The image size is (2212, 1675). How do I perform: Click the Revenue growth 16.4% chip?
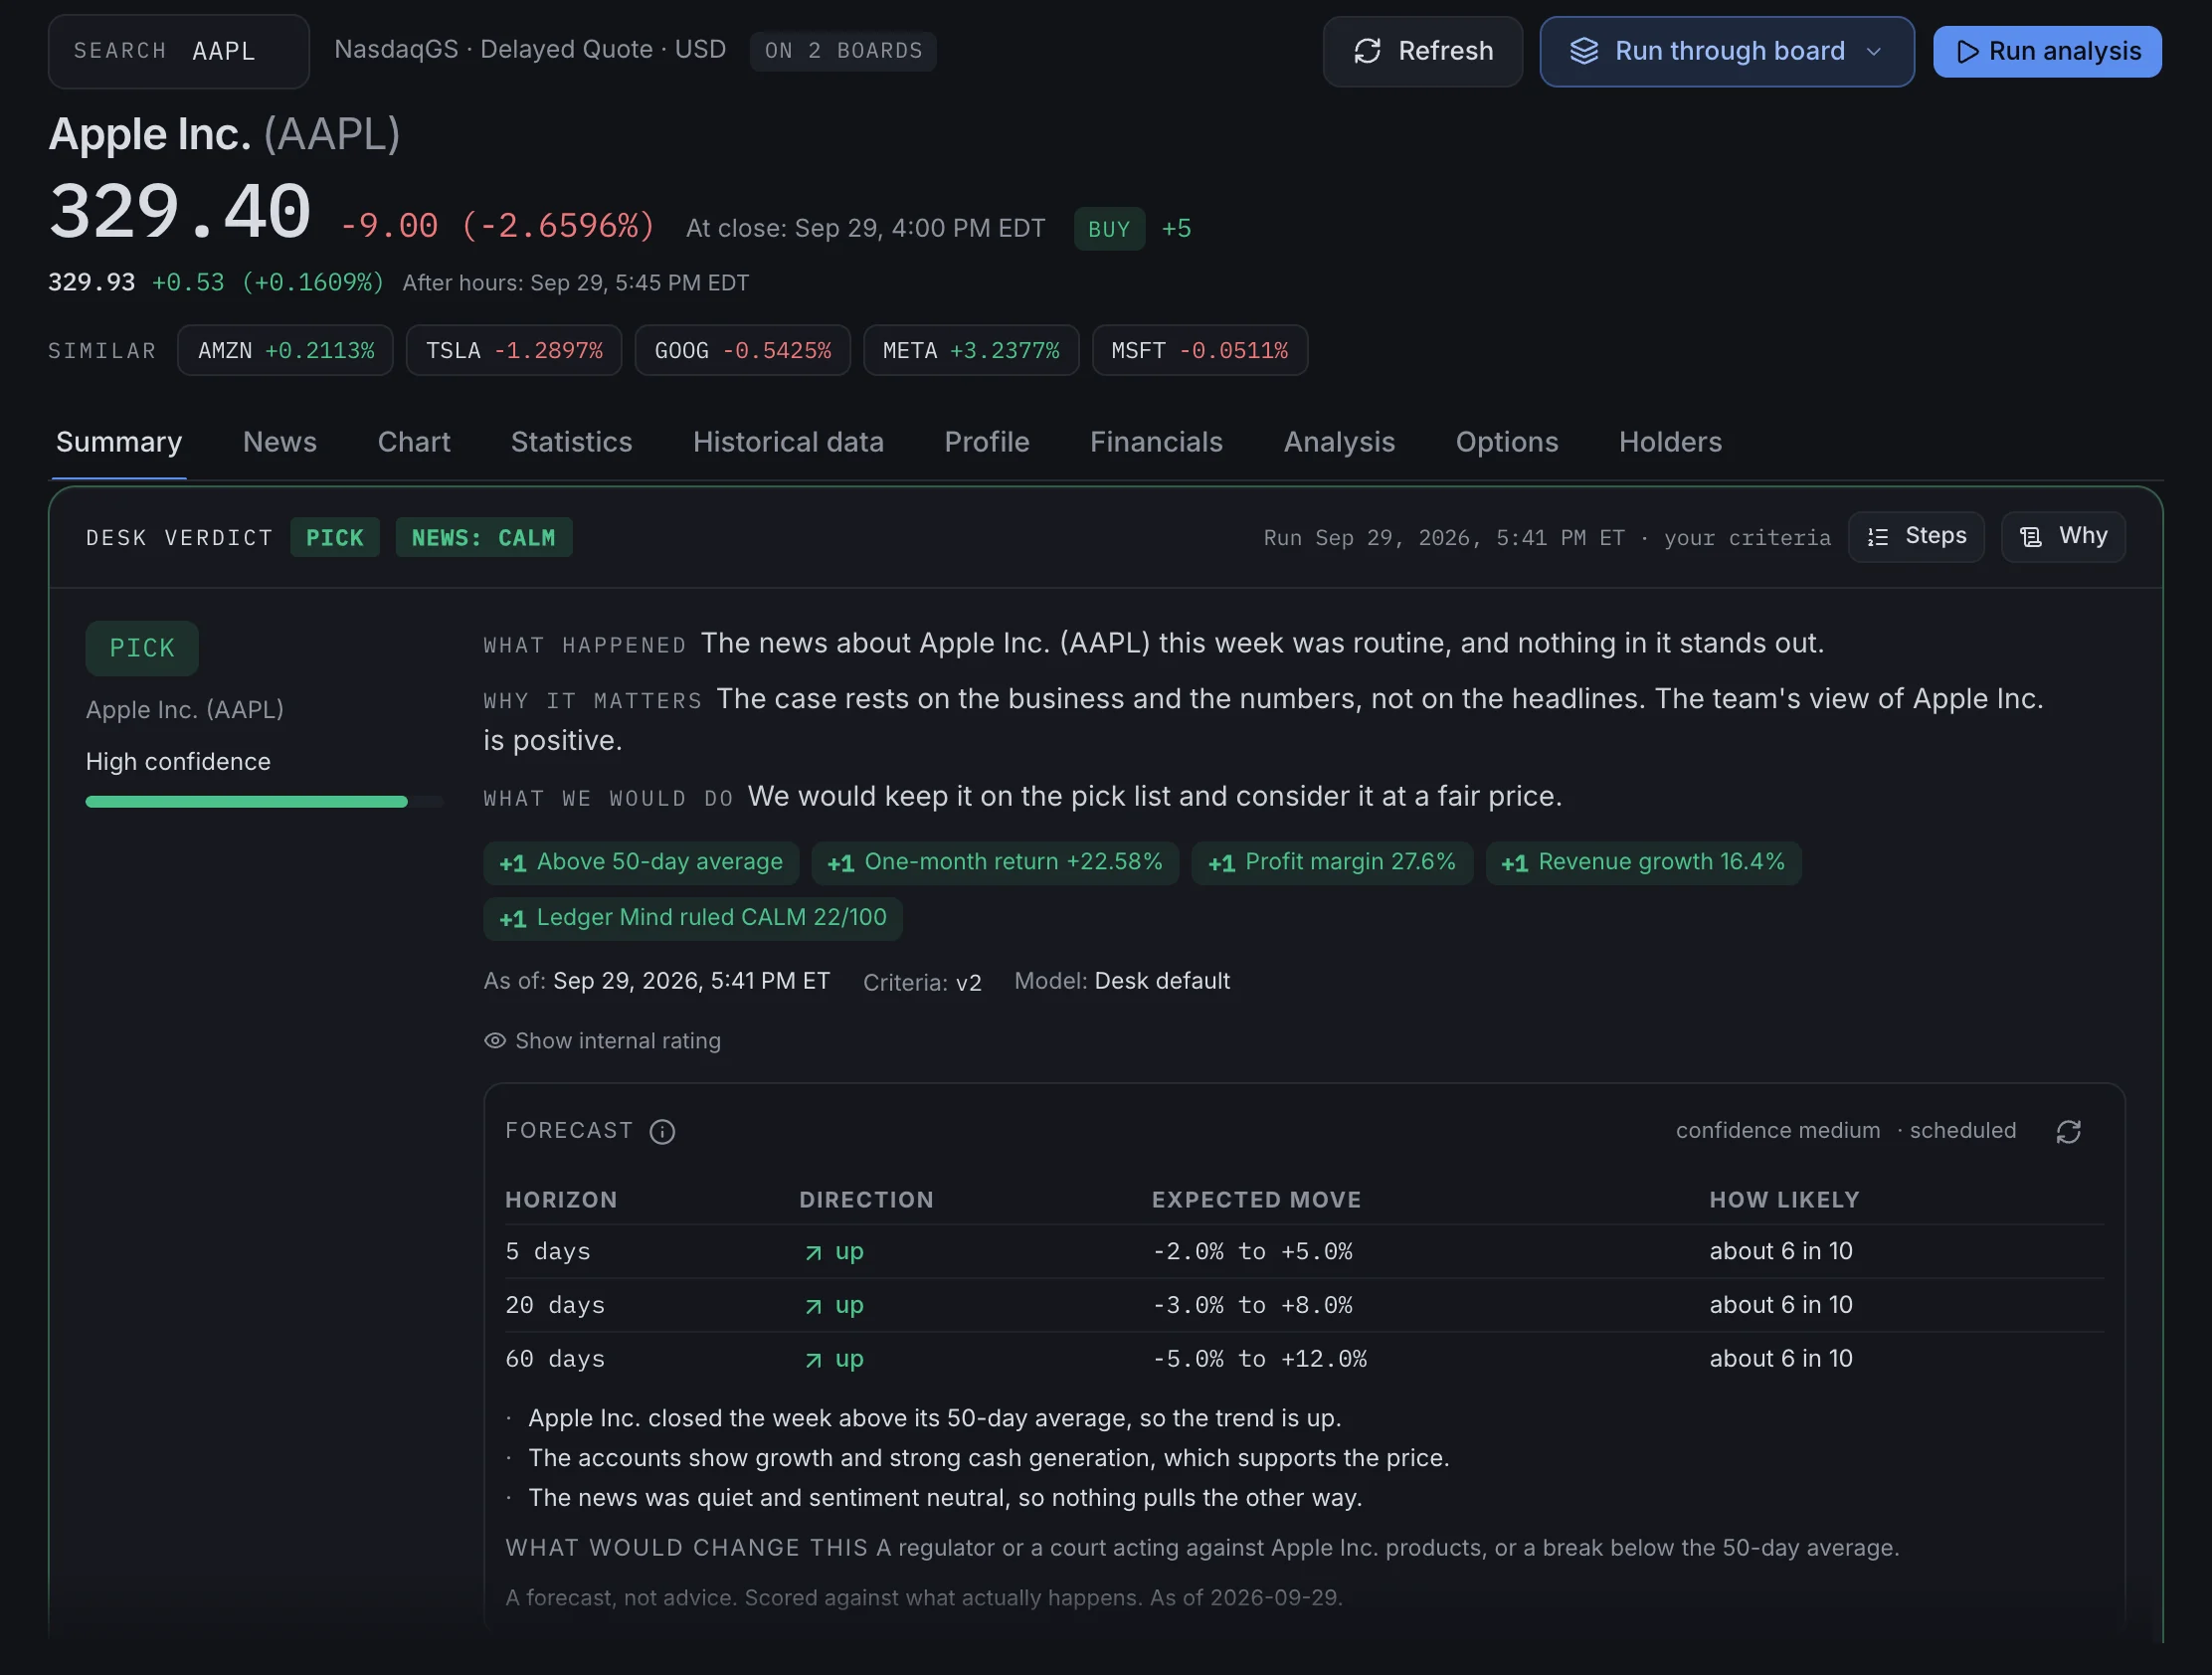(1643, 863)
